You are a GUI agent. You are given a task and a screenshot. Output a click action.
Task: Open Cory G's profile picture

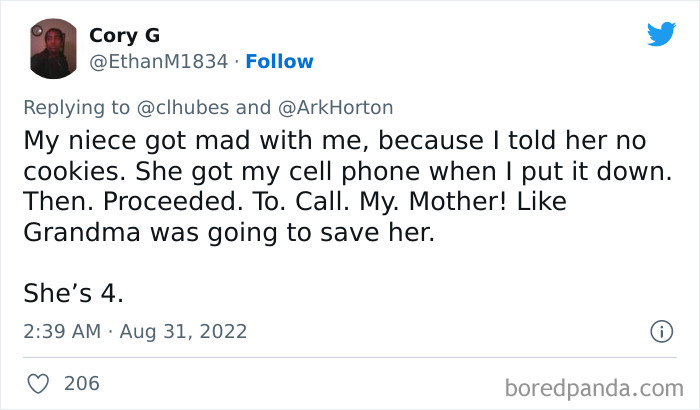tap(53, 49)
